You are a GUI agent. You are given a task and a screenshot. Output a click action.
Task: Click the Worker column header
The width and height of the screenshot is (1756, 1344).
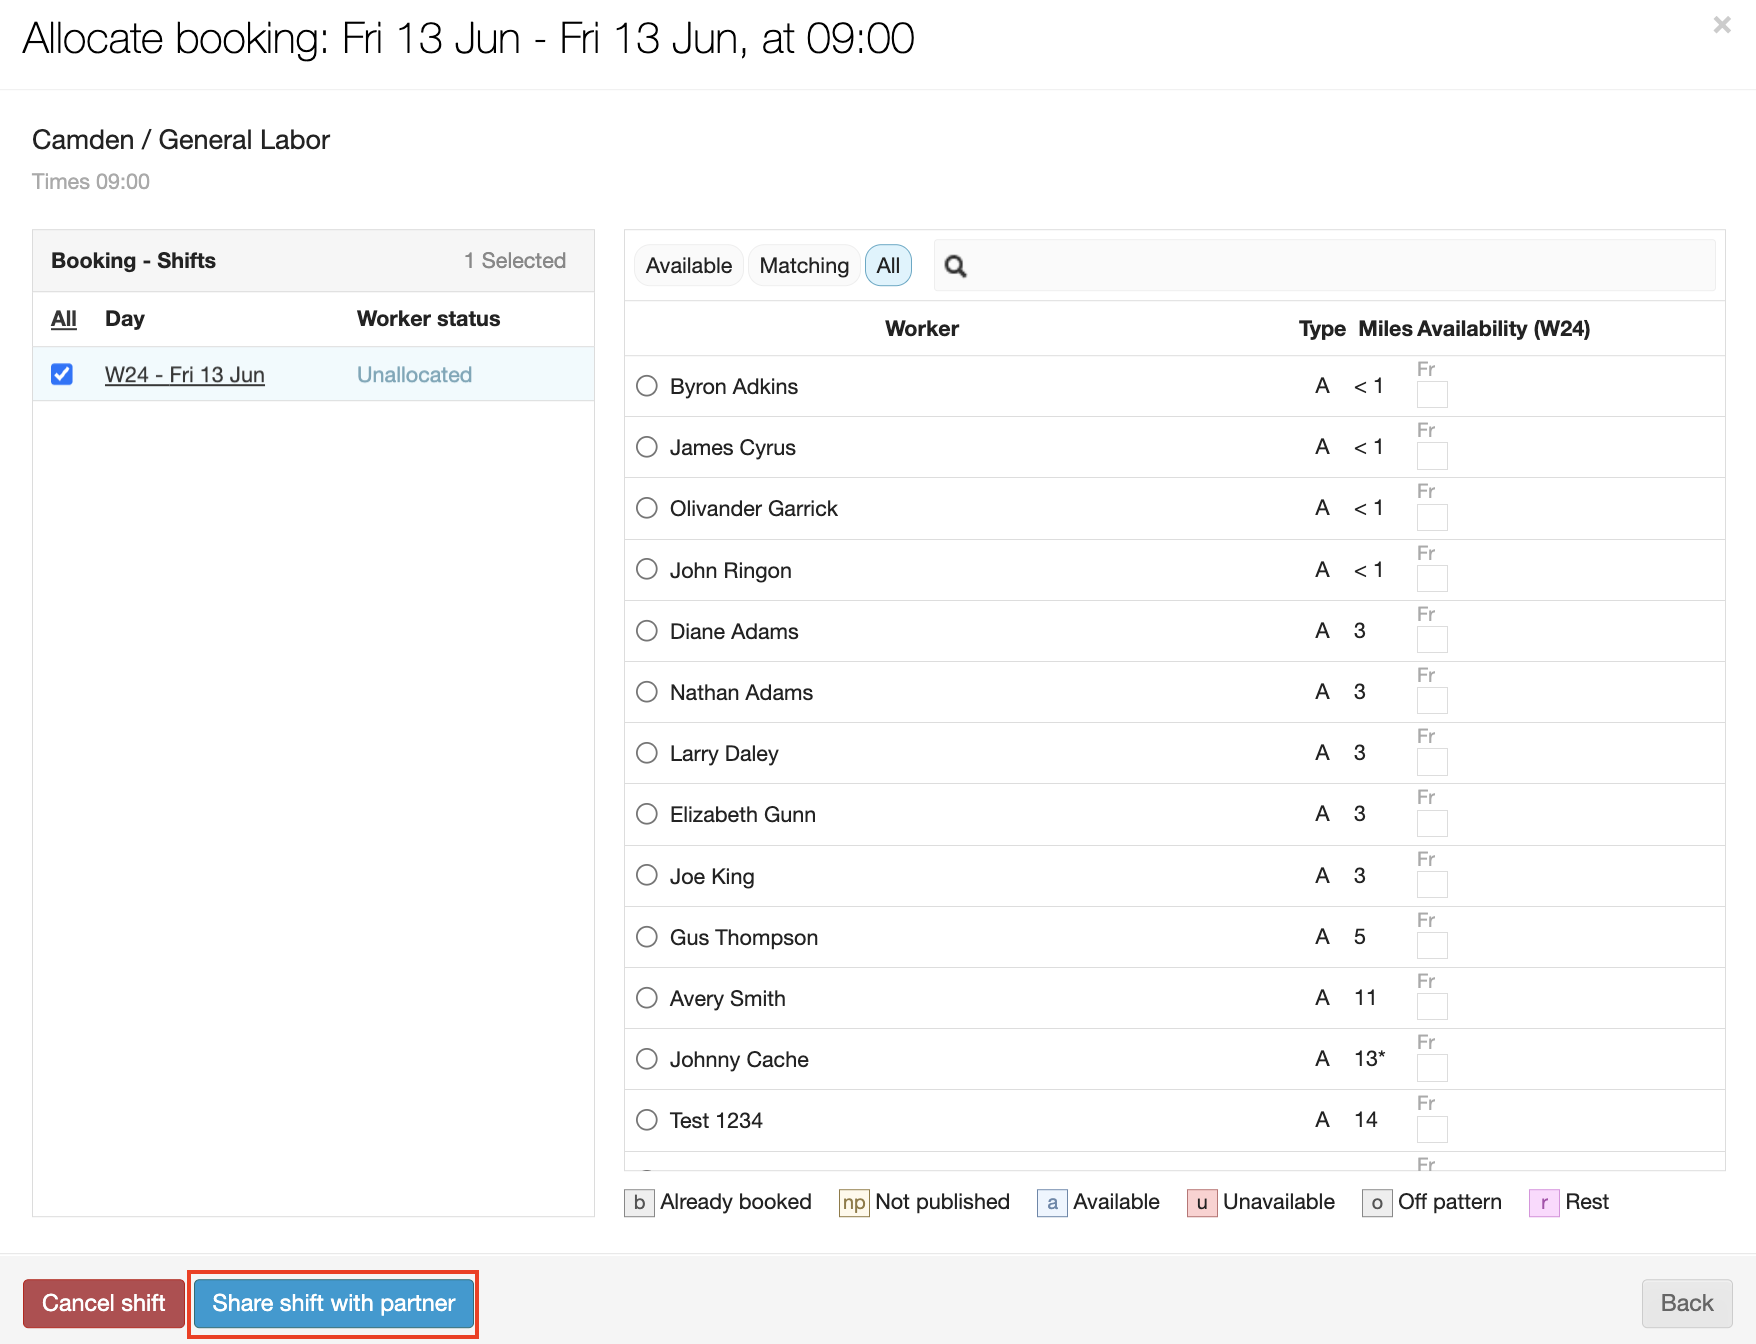click(x=922, y=329)
